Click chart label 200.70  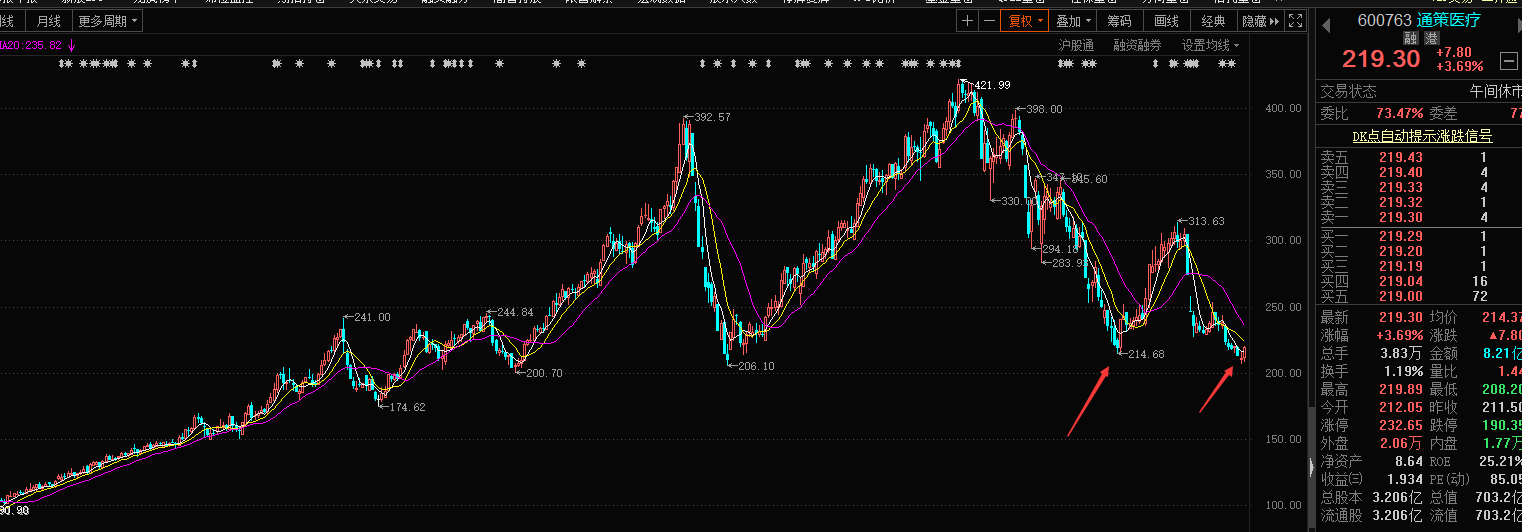[544, 373]
